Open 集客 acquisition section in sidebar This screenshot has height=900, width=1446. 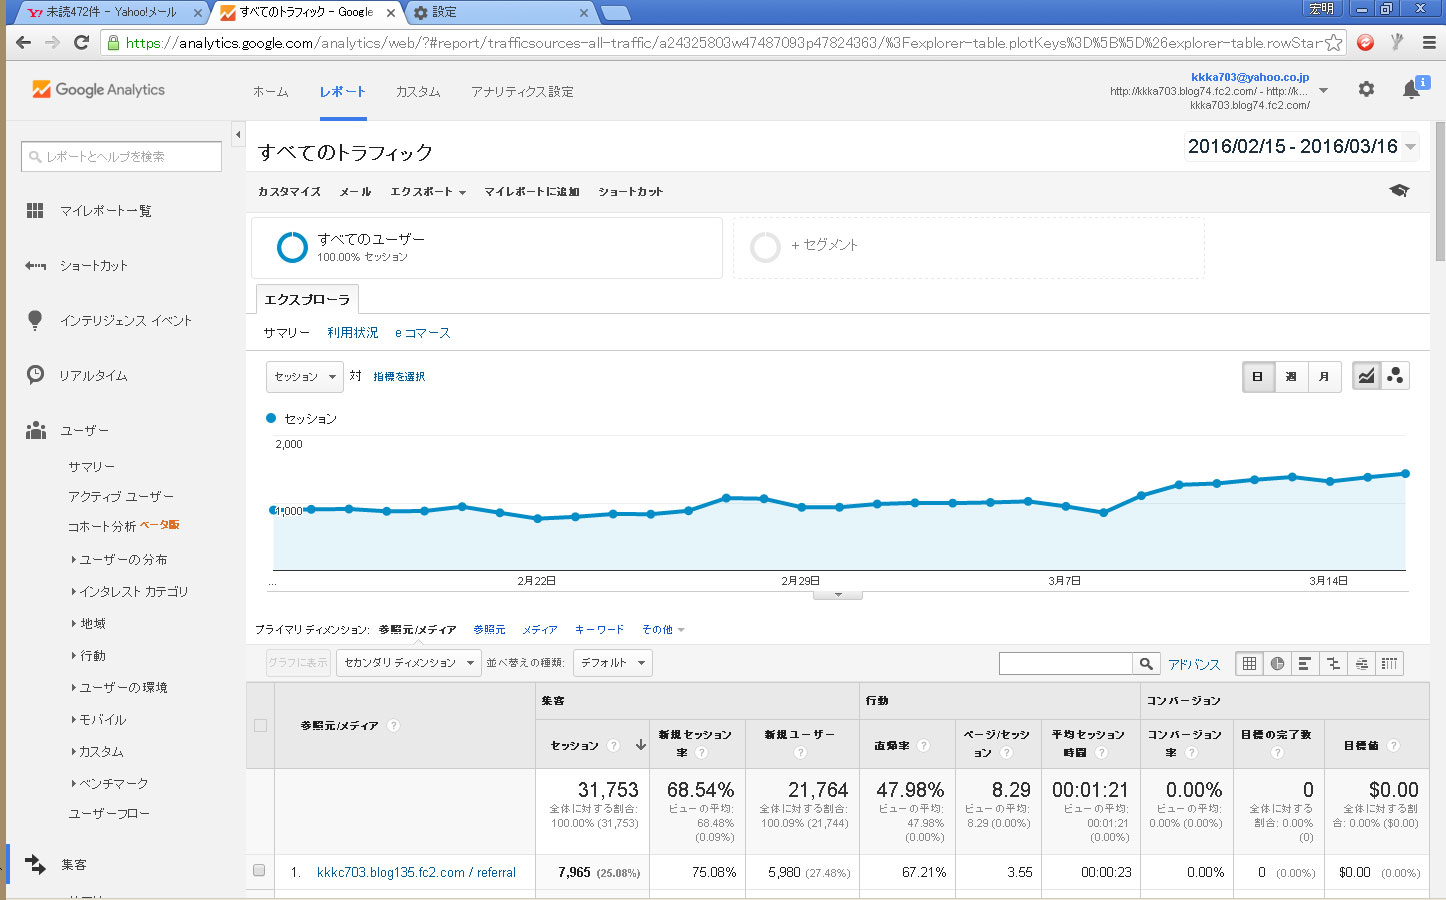[x=73, y=864]
